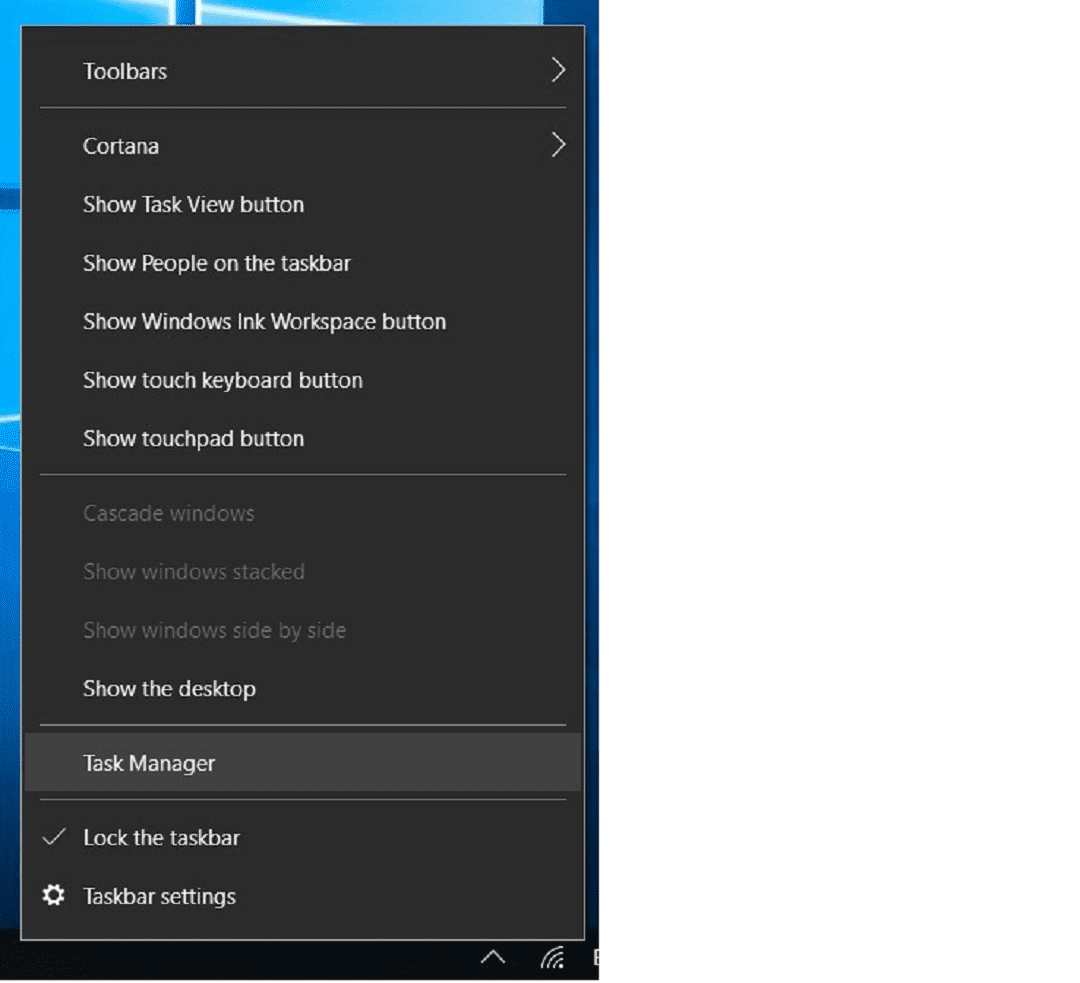This screenshot has width=1080, height=983.
Task: Toggle Show Task View button option
Action: [193, 204]
